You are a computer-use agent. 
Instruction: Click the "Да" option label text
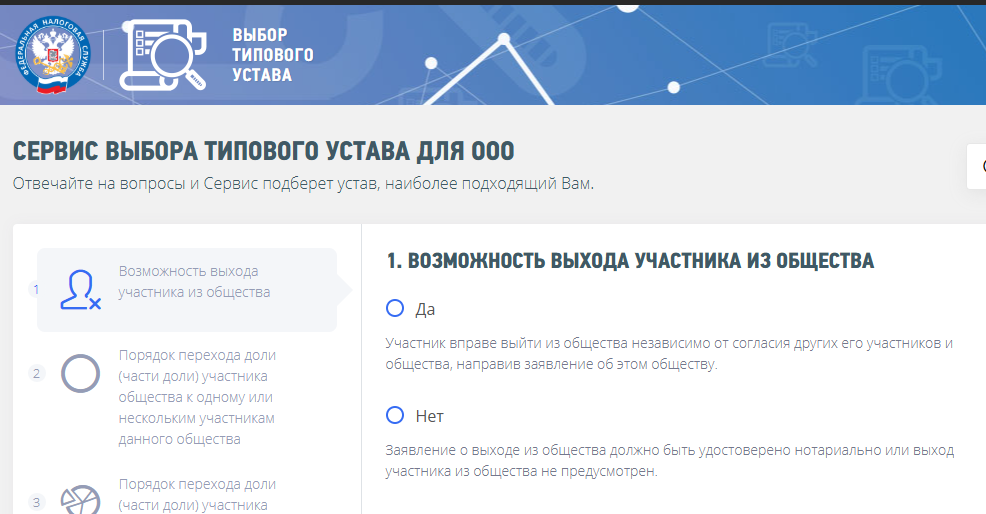(425, 309)
